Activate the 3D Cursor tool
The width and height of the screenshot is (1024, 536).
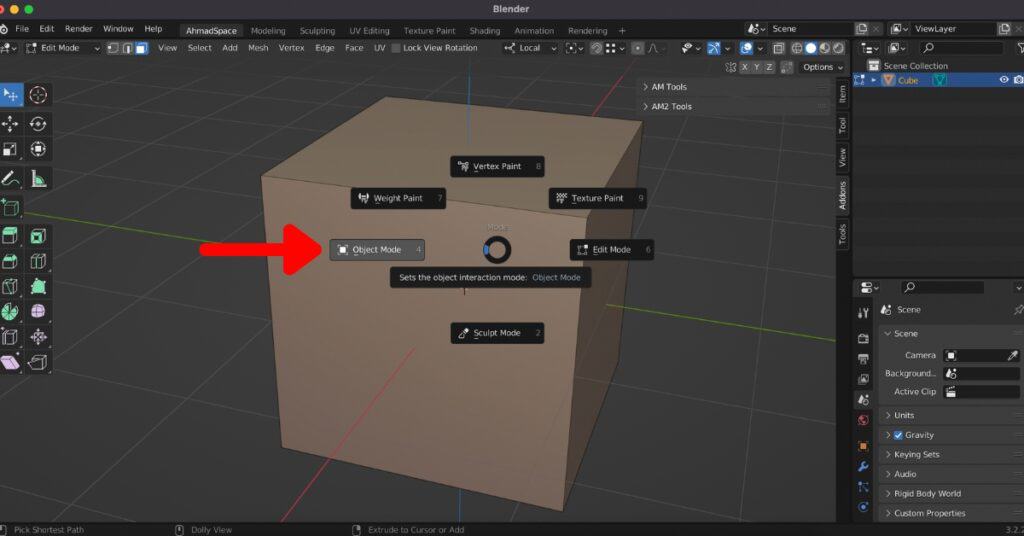tap(38, 95)
